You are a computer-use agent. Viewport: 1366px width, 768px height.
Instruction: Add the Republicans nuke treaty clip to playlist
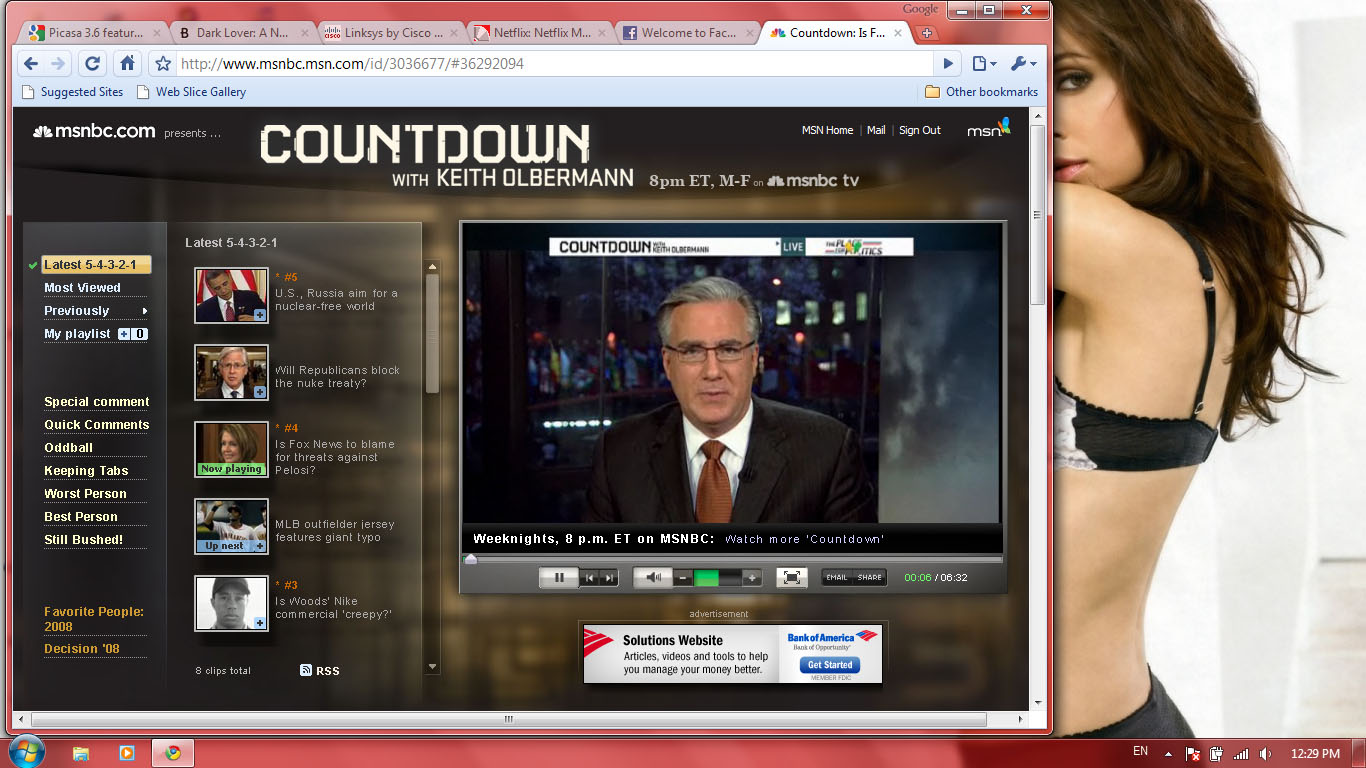click(x=260, y=392)
